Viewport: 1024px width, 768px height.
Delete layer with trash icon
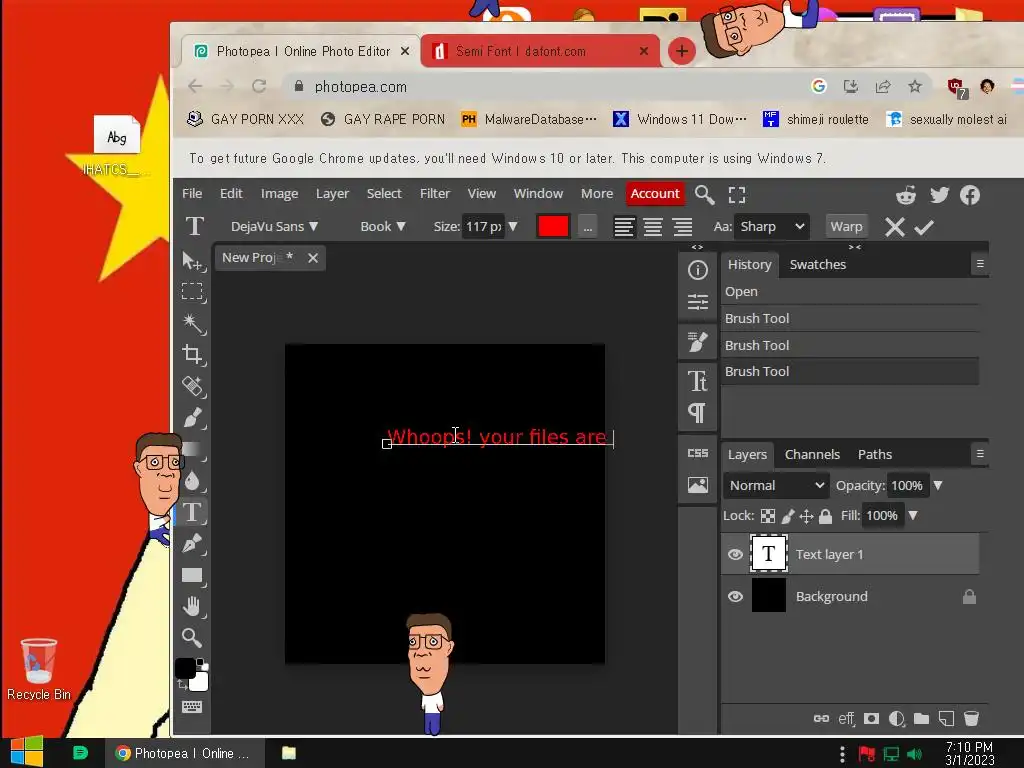[x=971, y=718]
